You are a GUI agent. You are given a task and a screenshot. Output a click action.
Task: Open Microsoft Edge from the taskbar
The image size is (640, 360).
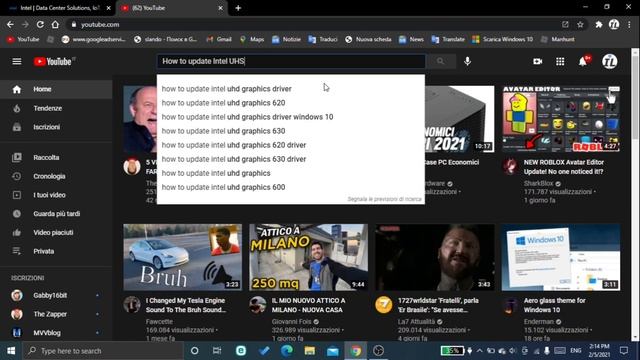(x=287, y=351)
